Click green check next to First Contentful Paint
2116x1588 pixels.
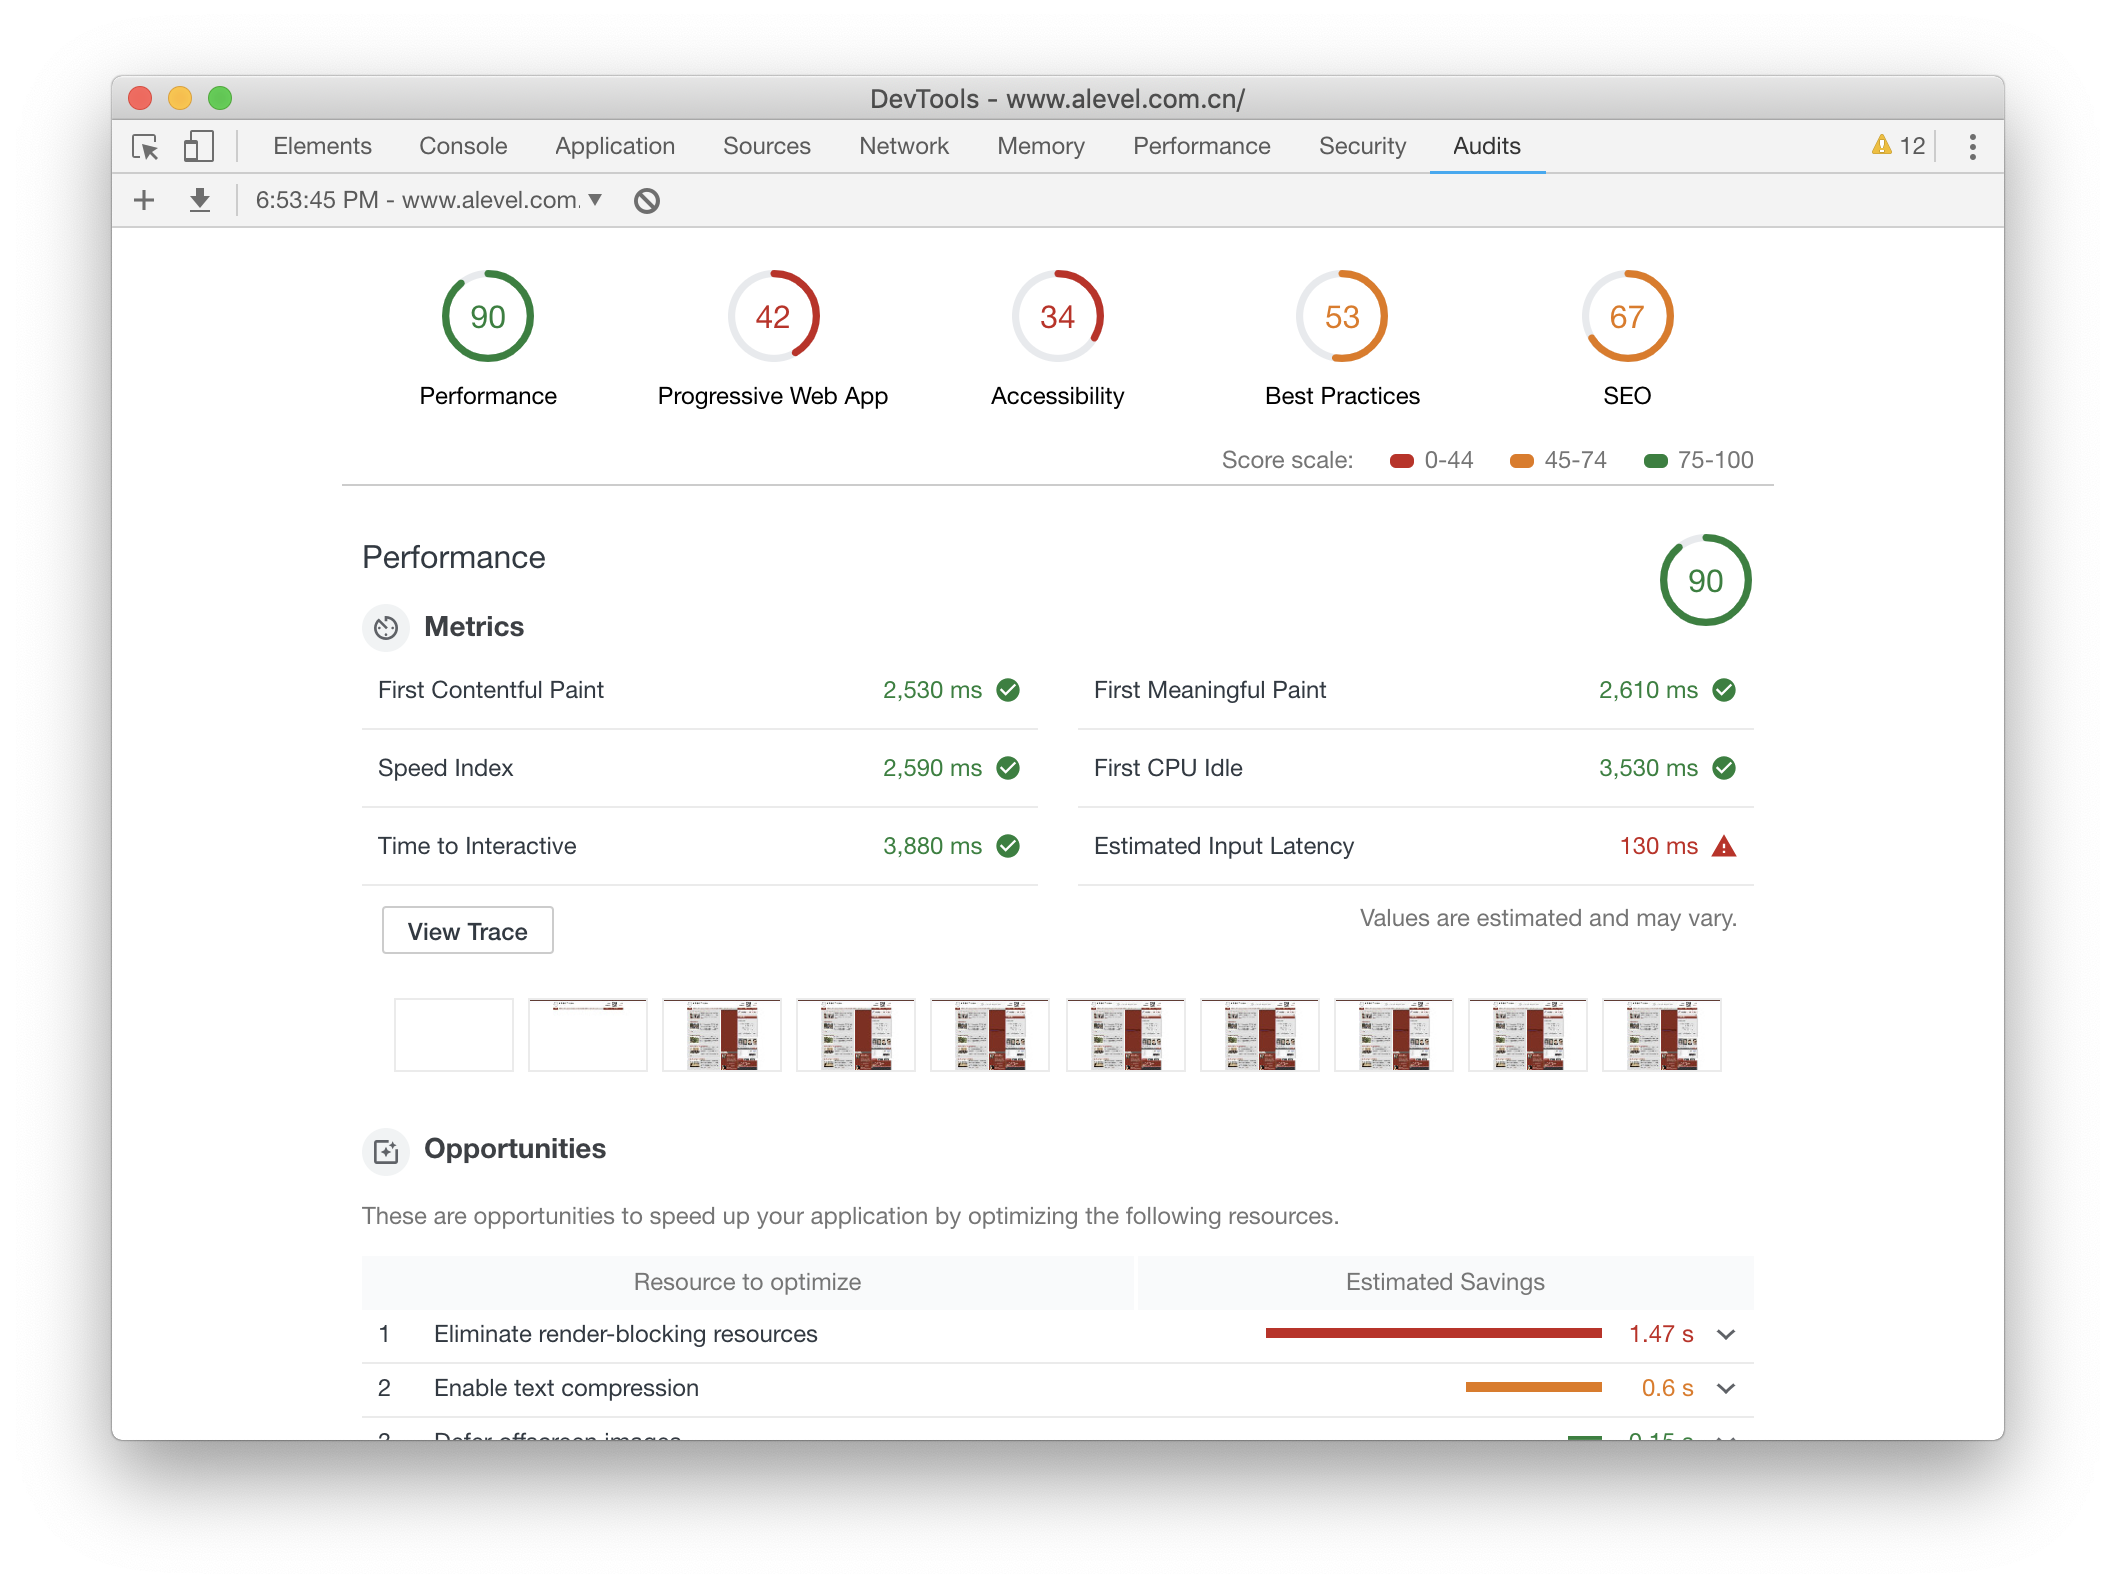pyautogui.click(x=1008, y=690)
